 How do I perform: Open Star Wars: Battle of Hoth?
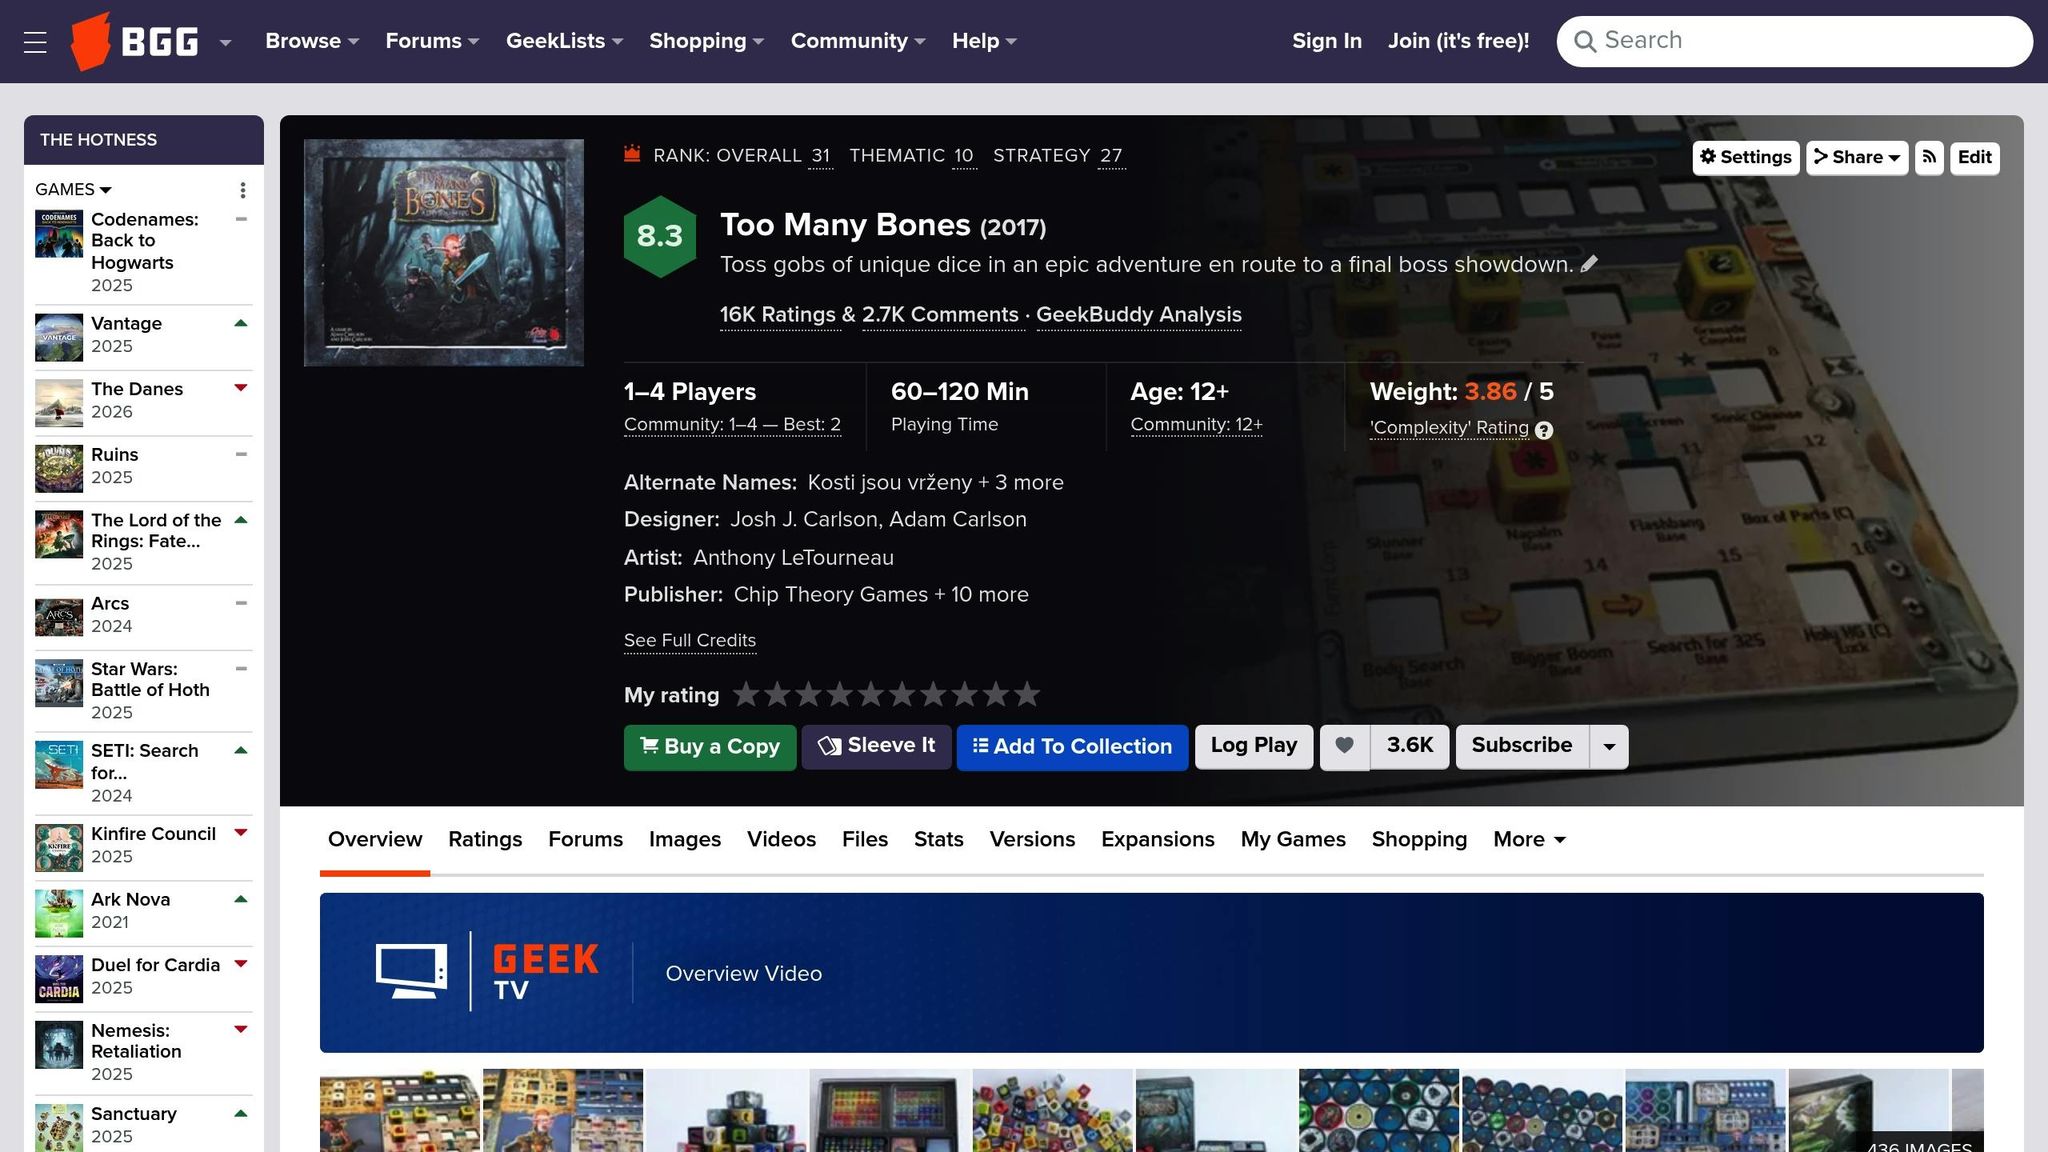point(150,679)
